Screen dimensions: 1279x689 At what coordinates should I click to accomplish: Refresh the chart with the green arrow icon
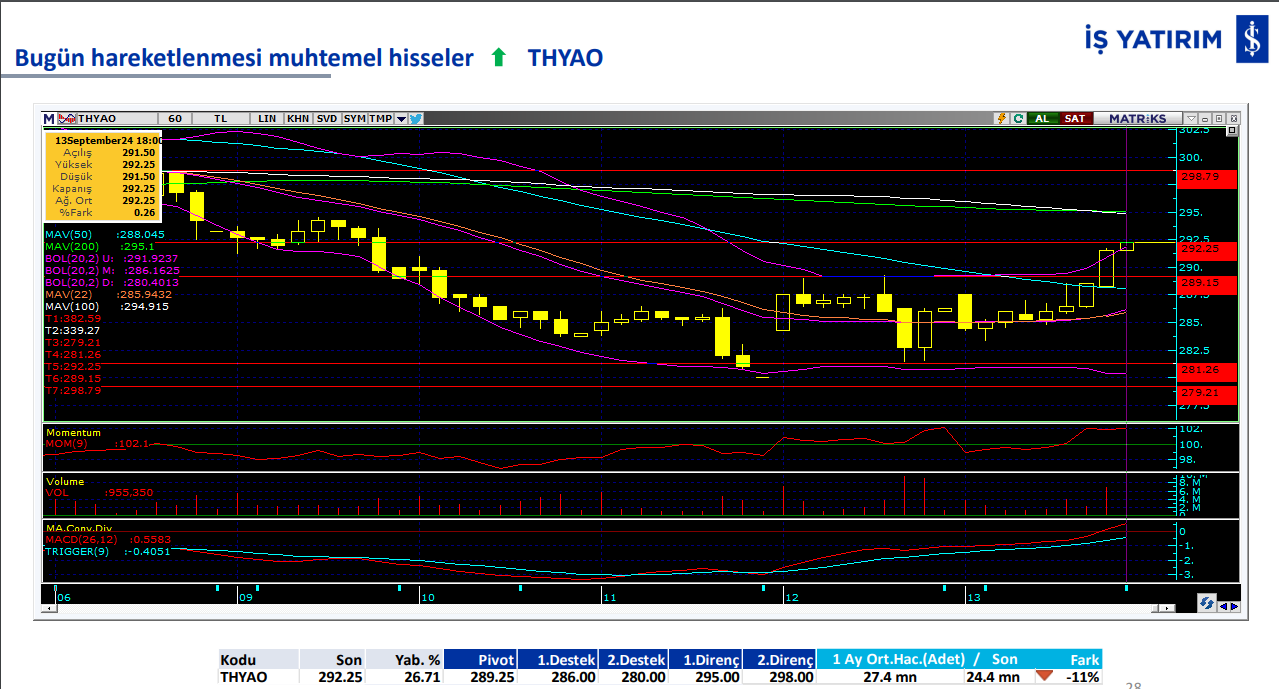click(1018, 118)
